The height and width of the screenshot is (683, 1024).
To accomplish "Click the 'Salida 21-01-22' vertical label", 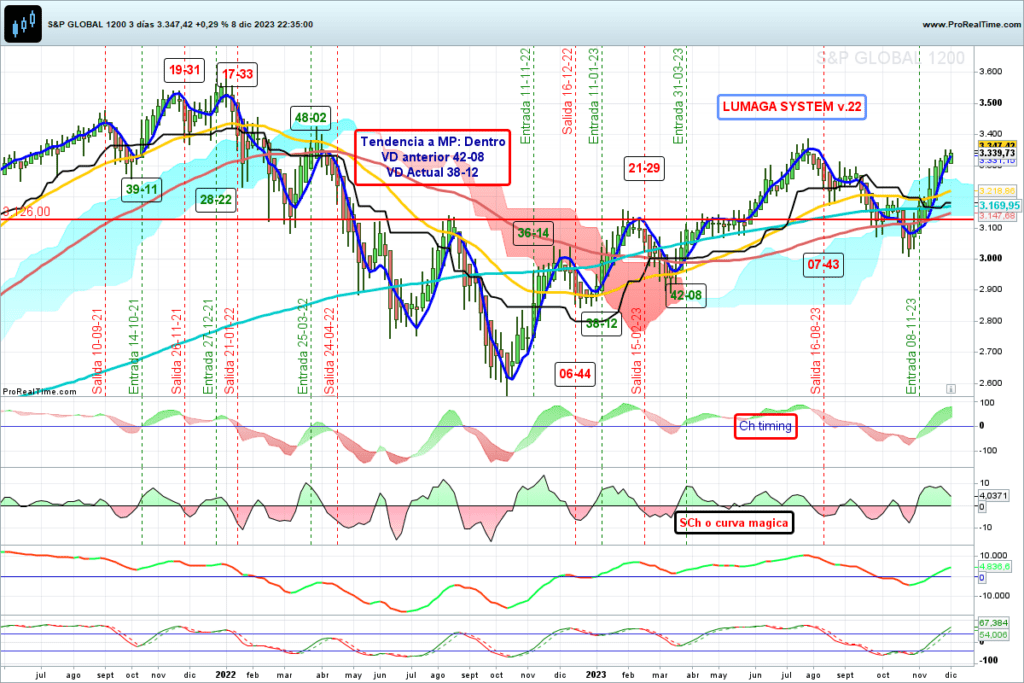I will click(x=229, y=351).
